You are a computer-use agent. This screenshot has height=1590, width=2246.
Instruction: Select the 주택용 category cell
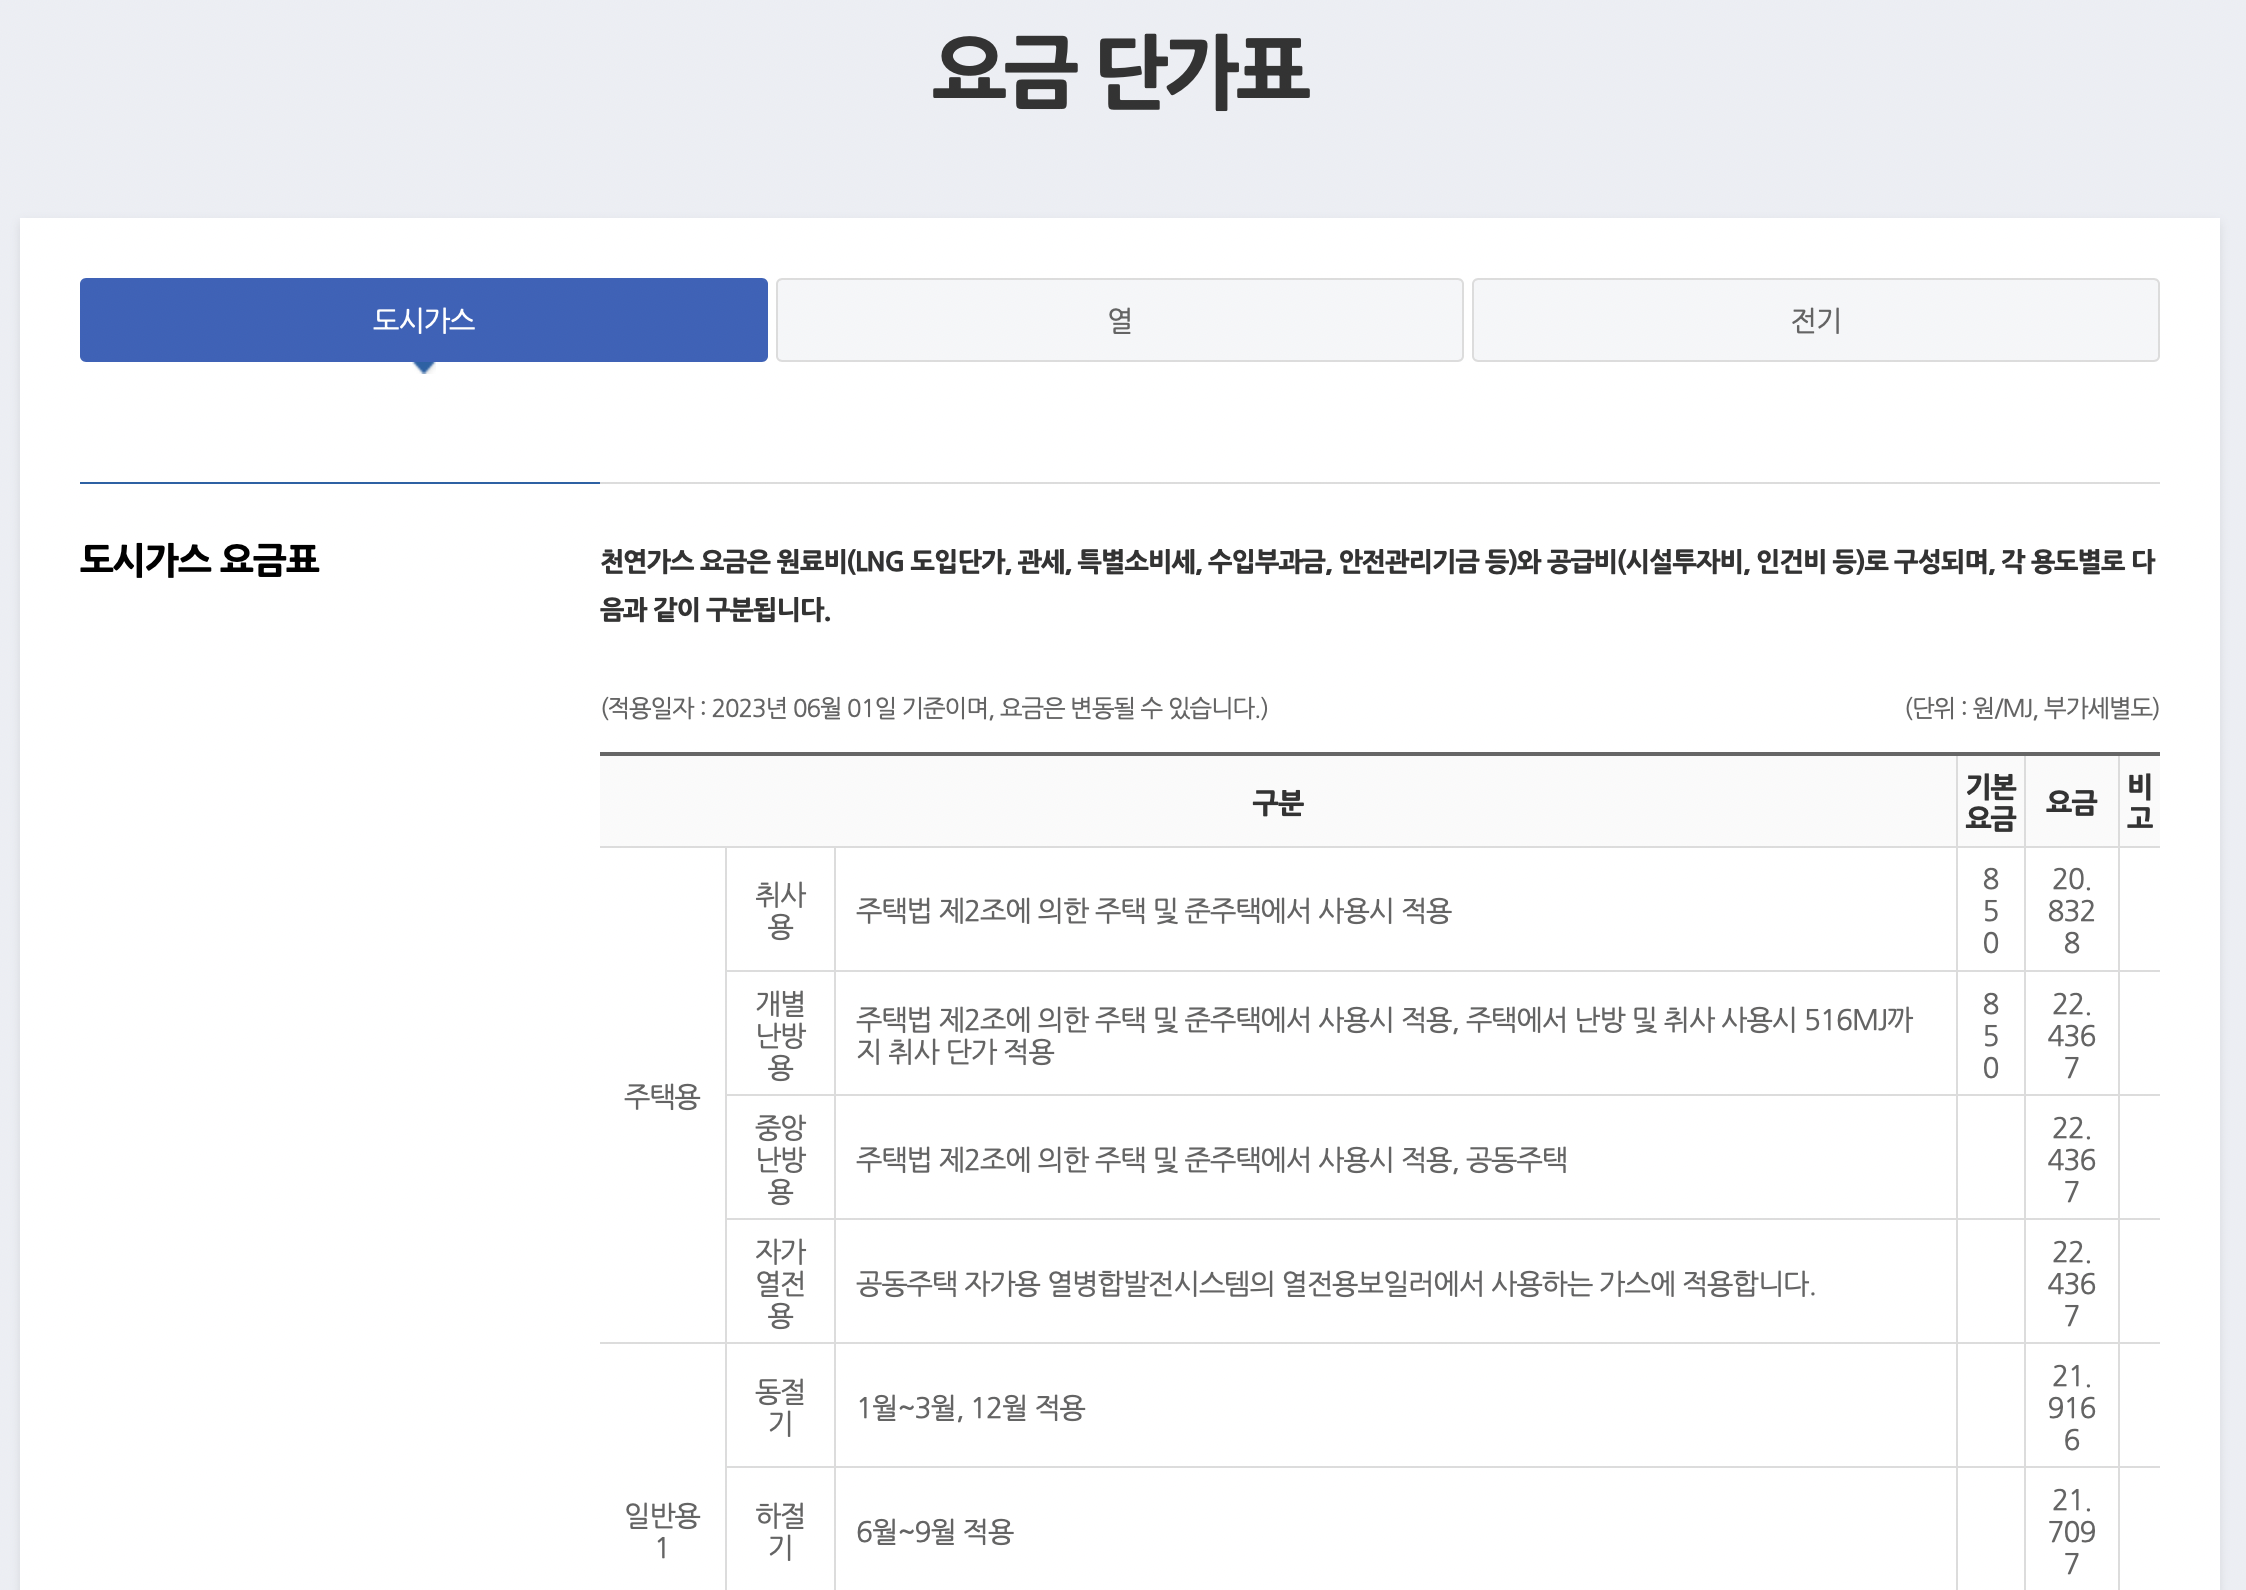[661, 1096]
